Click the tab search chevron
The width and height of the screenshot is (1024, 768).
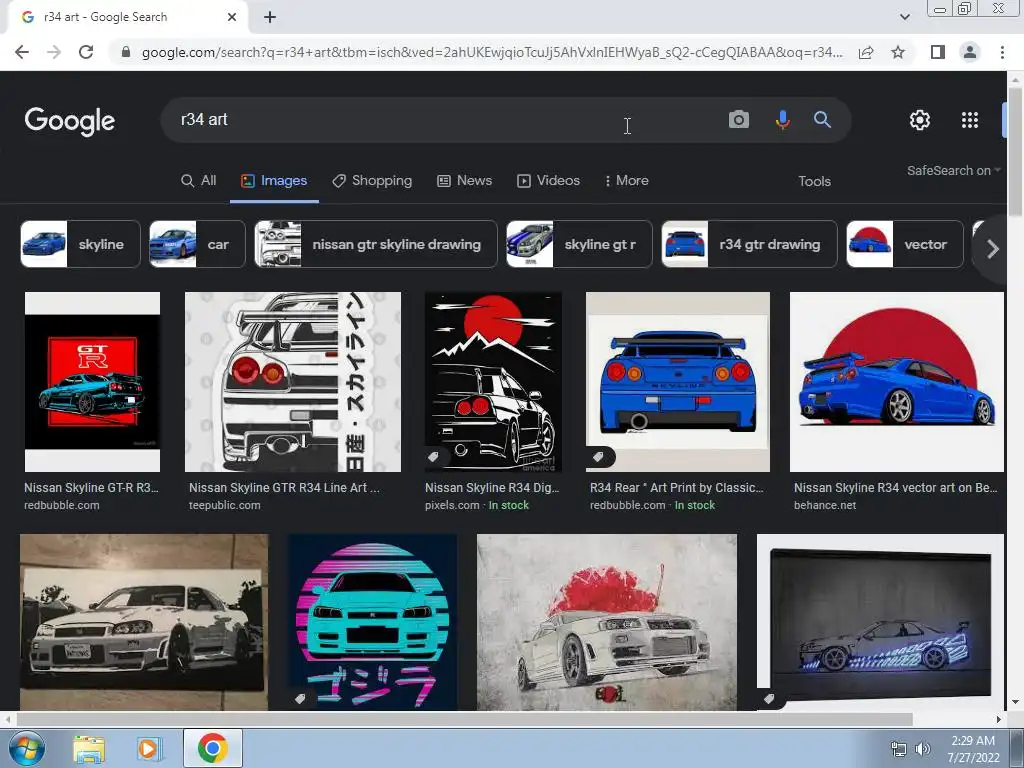904,17
